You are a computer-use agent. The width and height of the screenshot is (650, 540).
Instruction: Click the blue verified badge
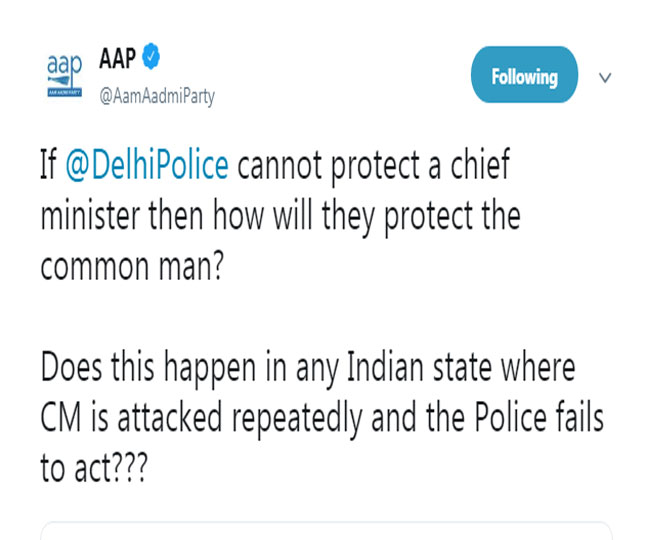point(150,57)
